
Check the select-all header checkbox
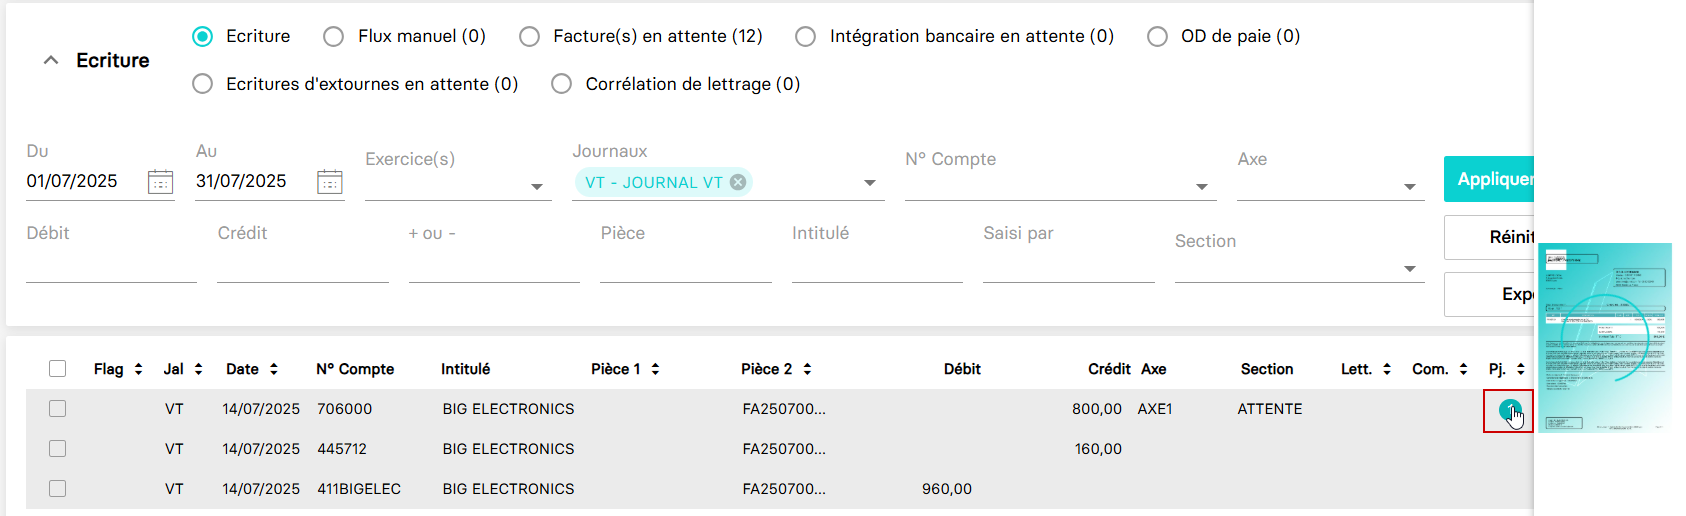click(x=57, y=369)
